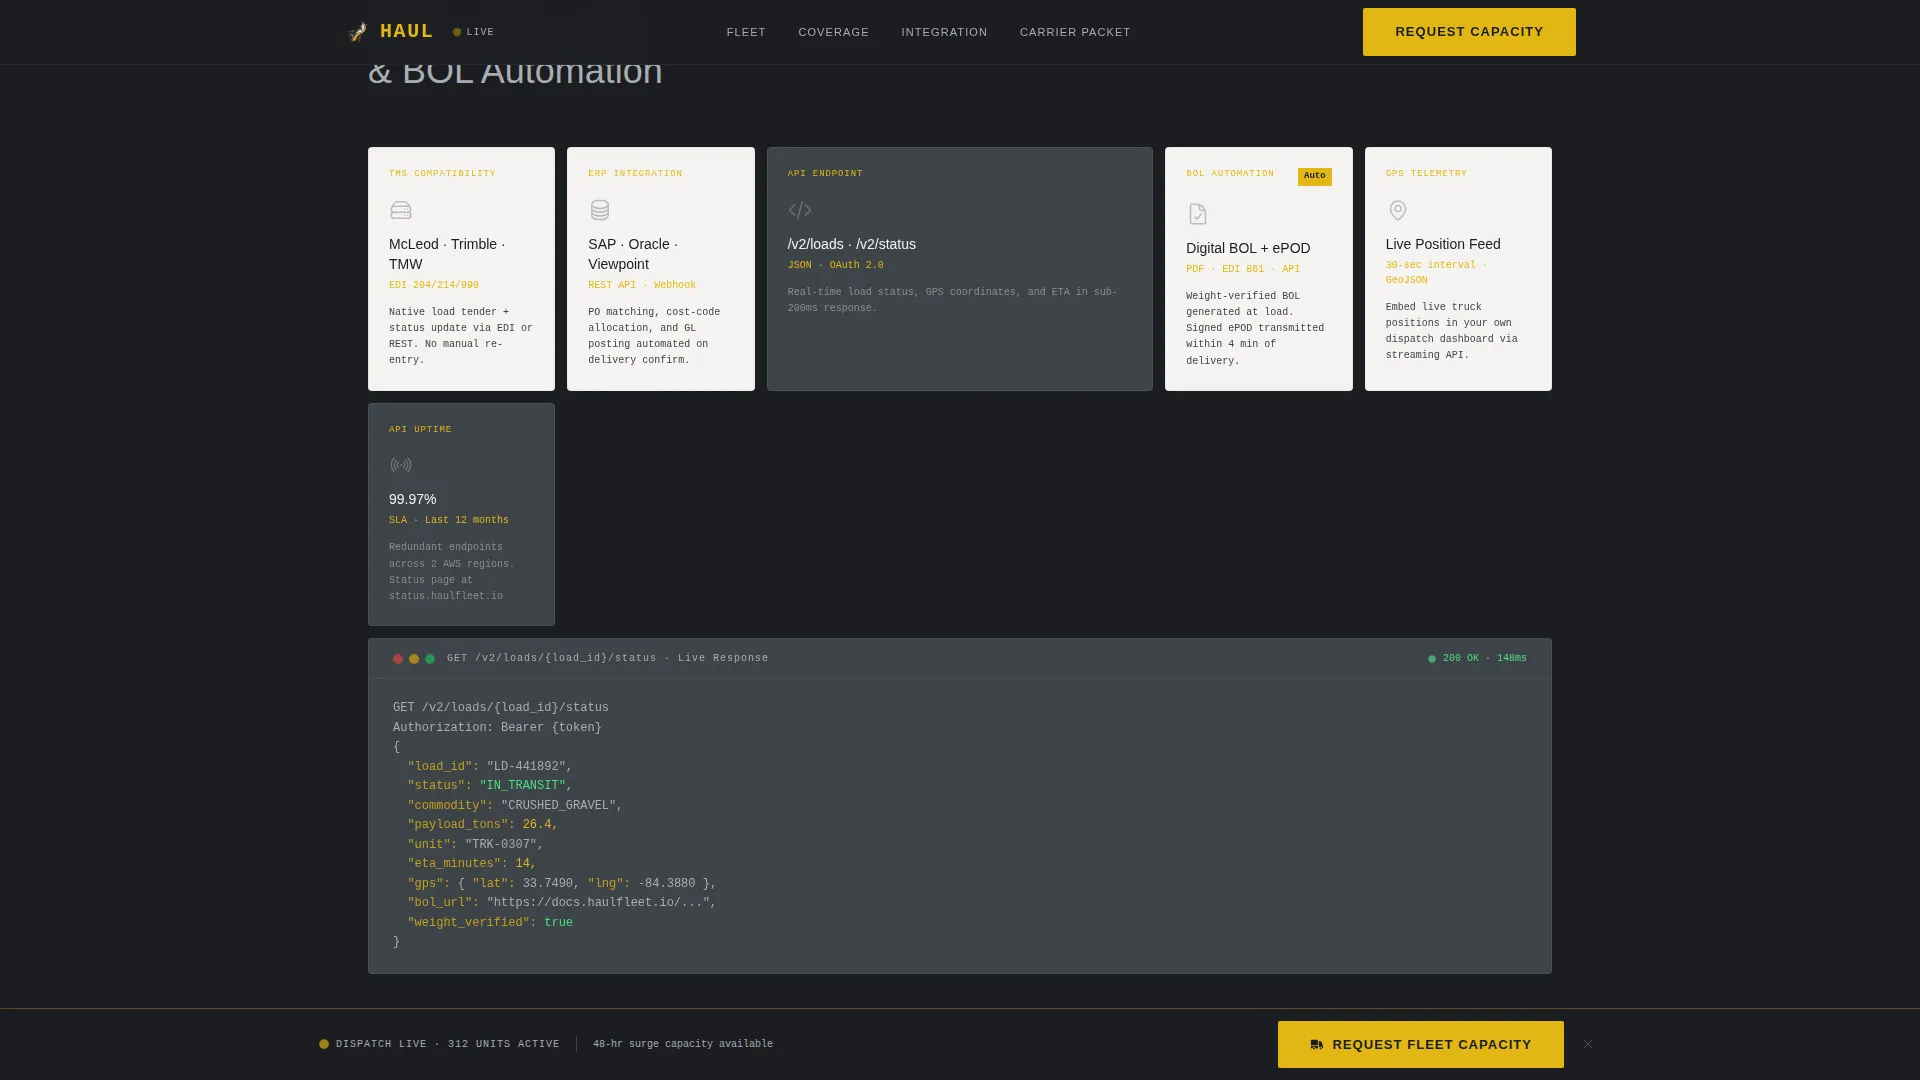The image size is (1920, 1080).
Task: Select the McLeod · Trimble · TMW card title
Action: pos(447,254)
